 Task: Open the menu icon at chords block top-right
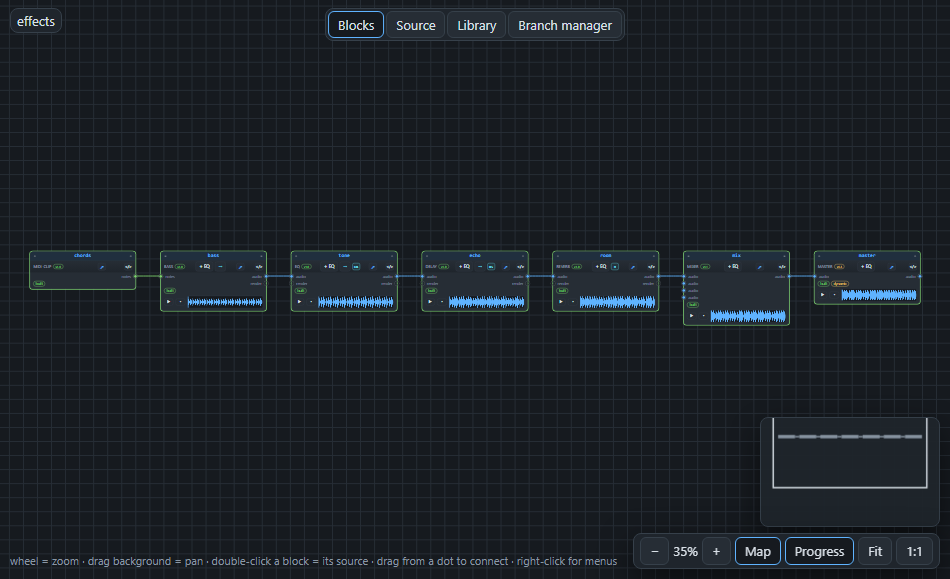(130, 256)
